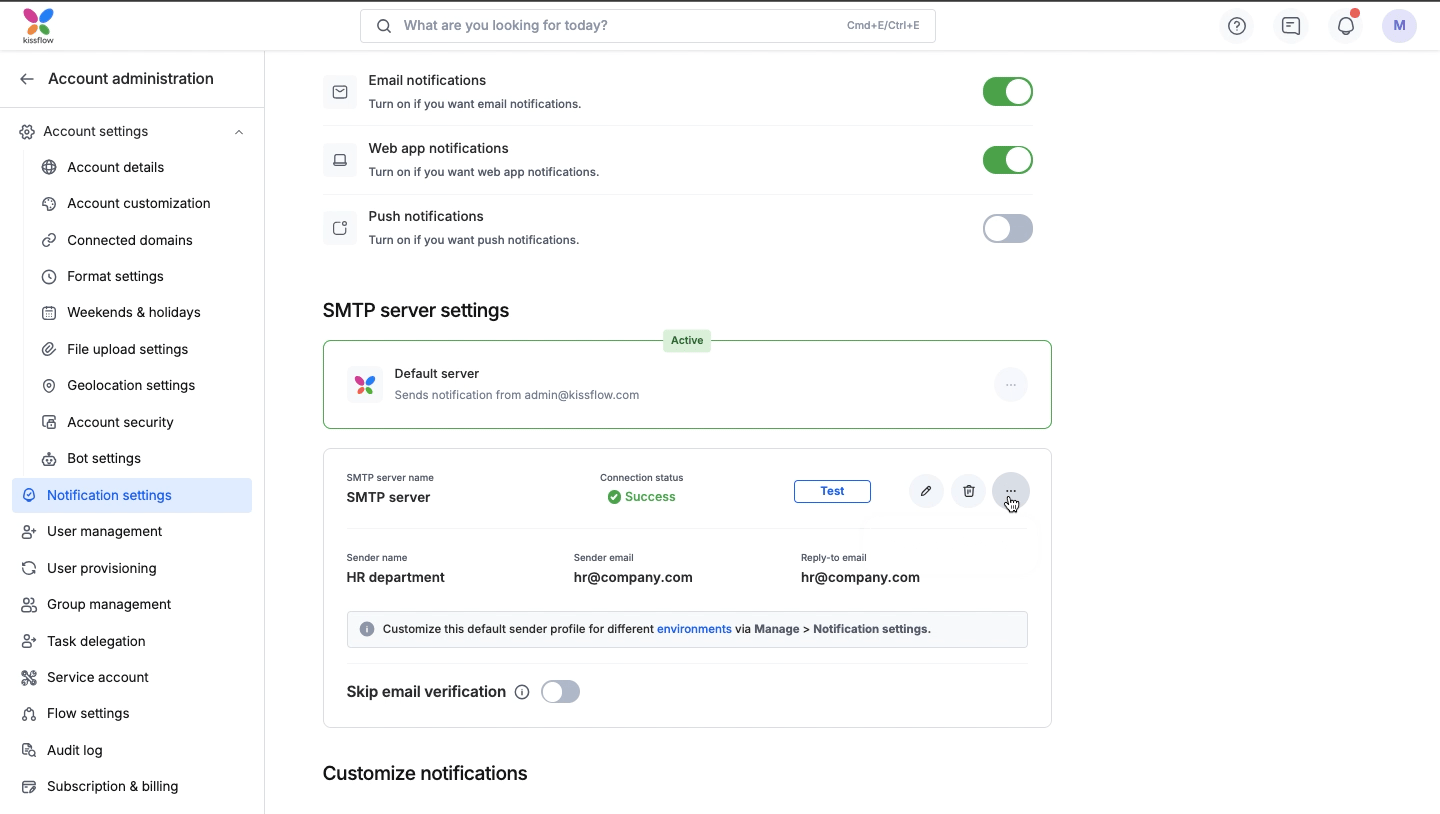
Task: Click the search field in top bar
Action: point(620,26)
